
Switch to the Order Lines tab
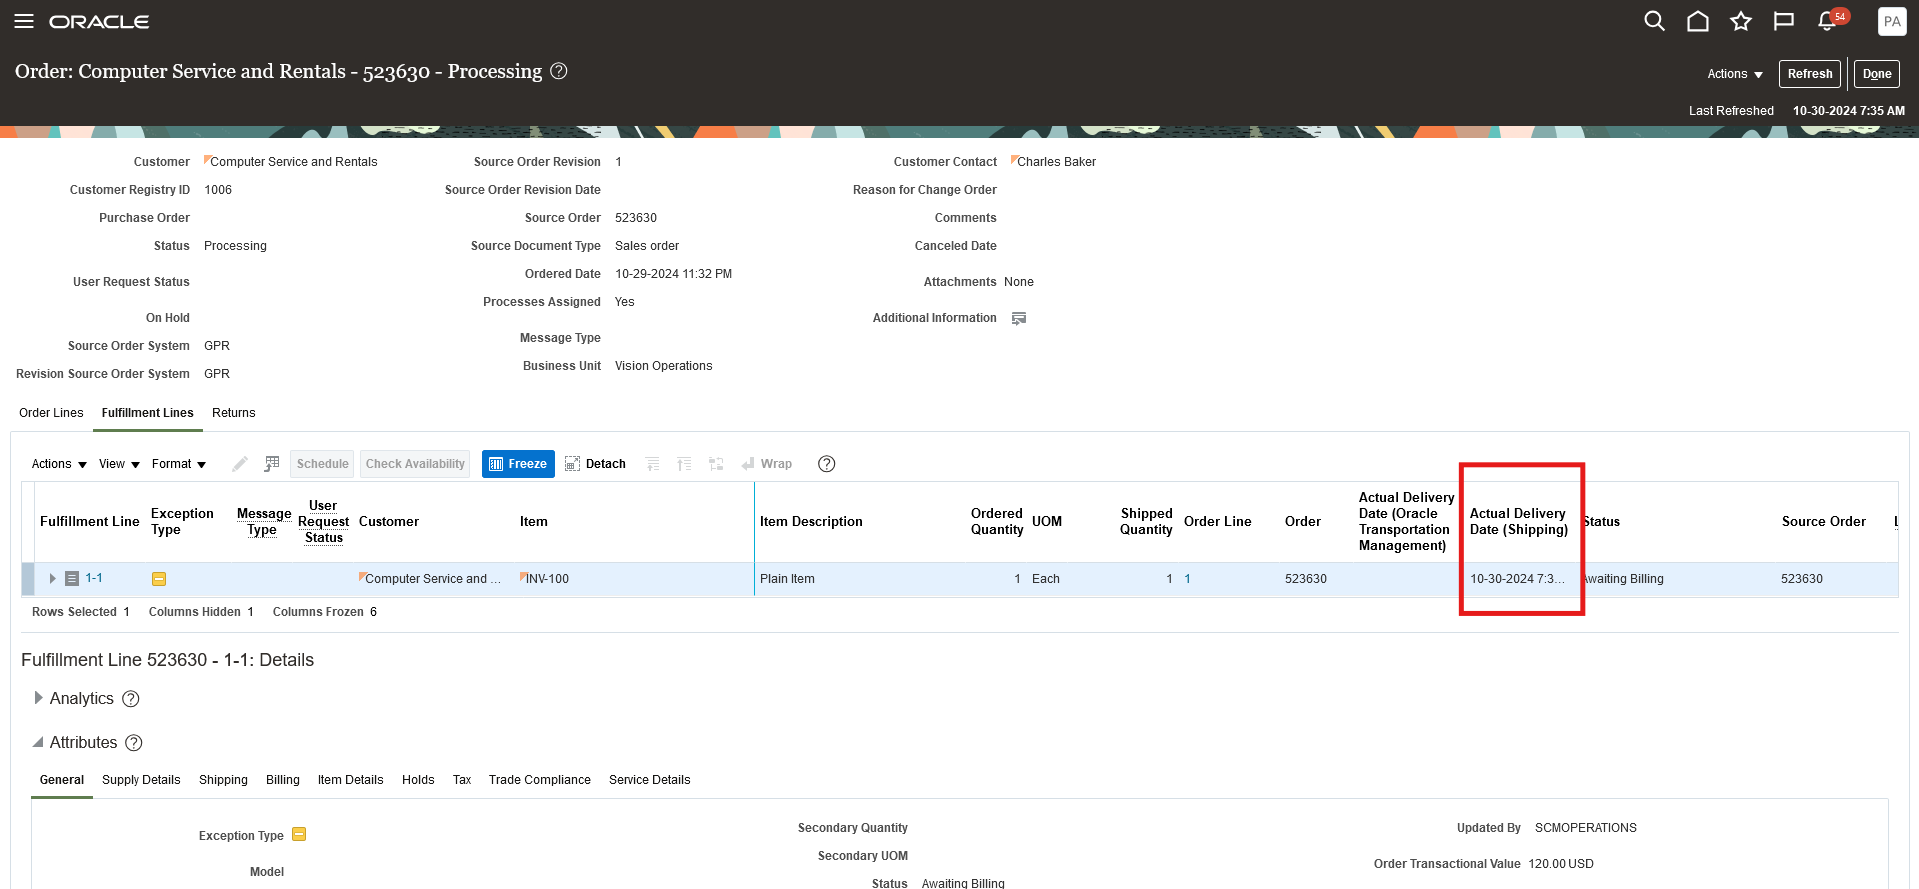click(x=51, y=413)
